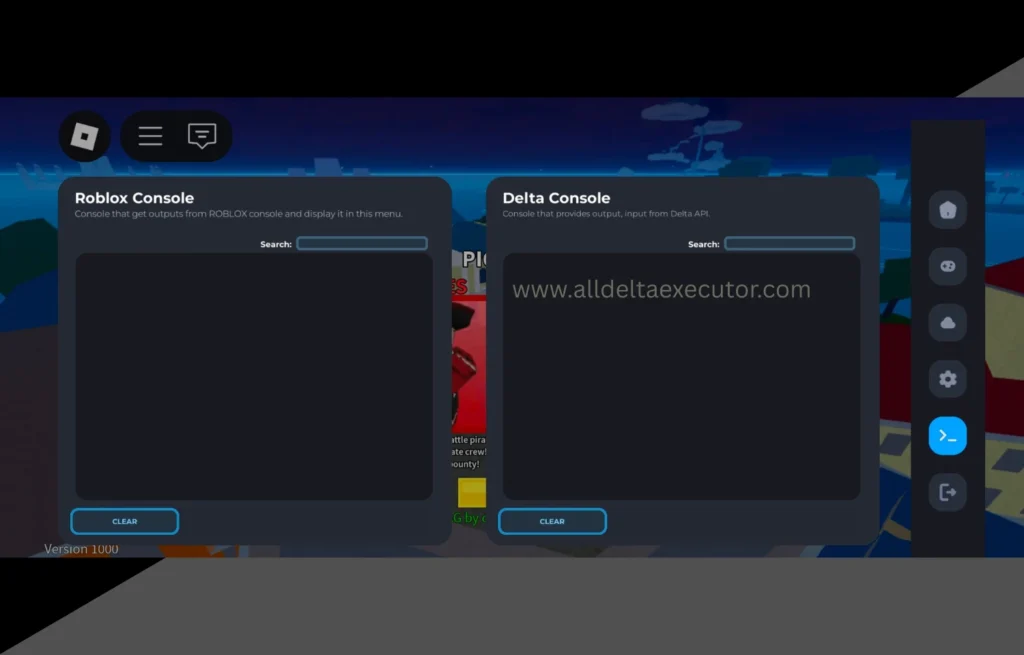
Task: Open the games face icon in the sidebar
Action: pyautogui.click(x=947, y=266)
